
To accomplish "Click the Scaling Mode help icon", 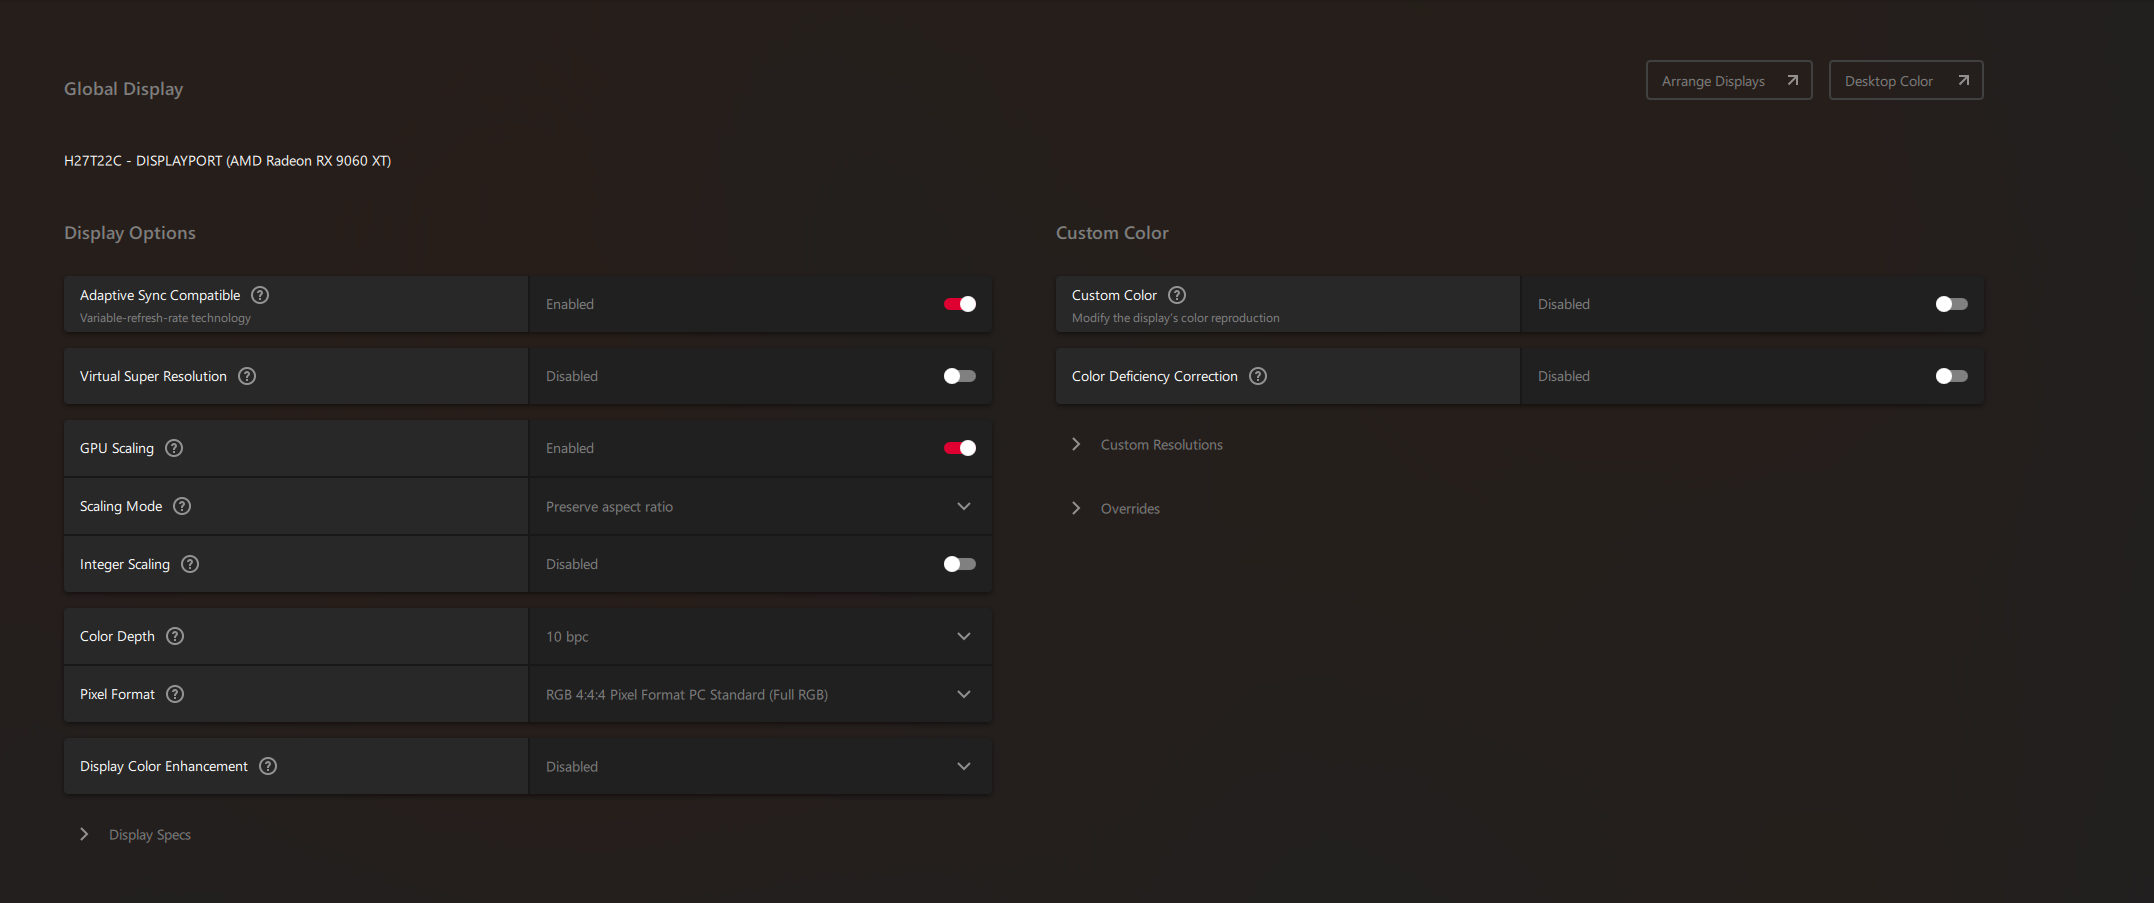I will (182, 506).
